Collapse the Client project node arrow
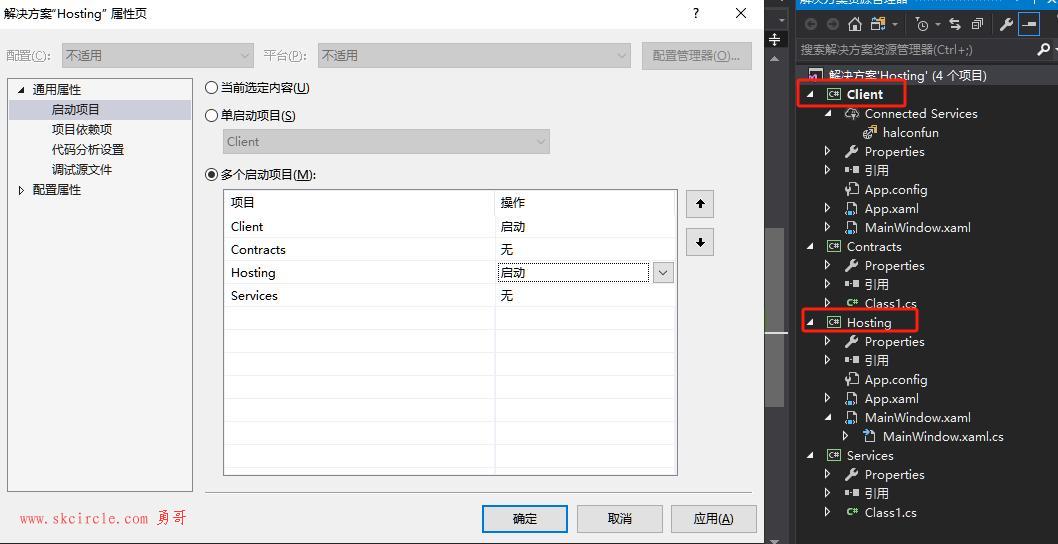 810,94
